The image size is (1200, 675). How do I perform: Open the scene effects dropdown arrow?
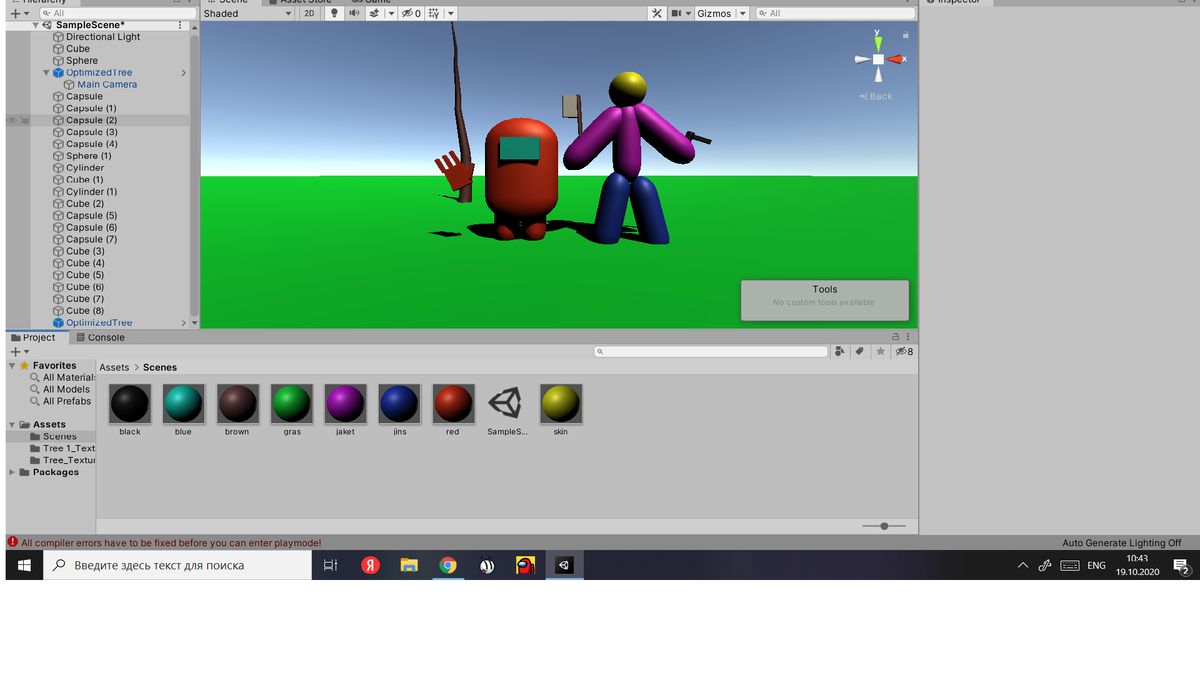pos(390,14)
